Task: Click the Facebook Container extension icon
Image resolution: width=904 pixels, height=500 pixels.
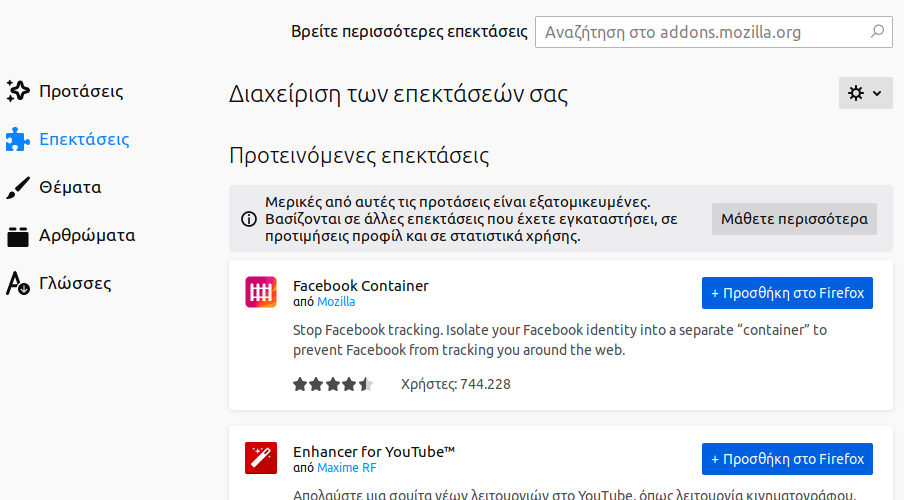Action: pyautogui.click(x=261, y=292)
